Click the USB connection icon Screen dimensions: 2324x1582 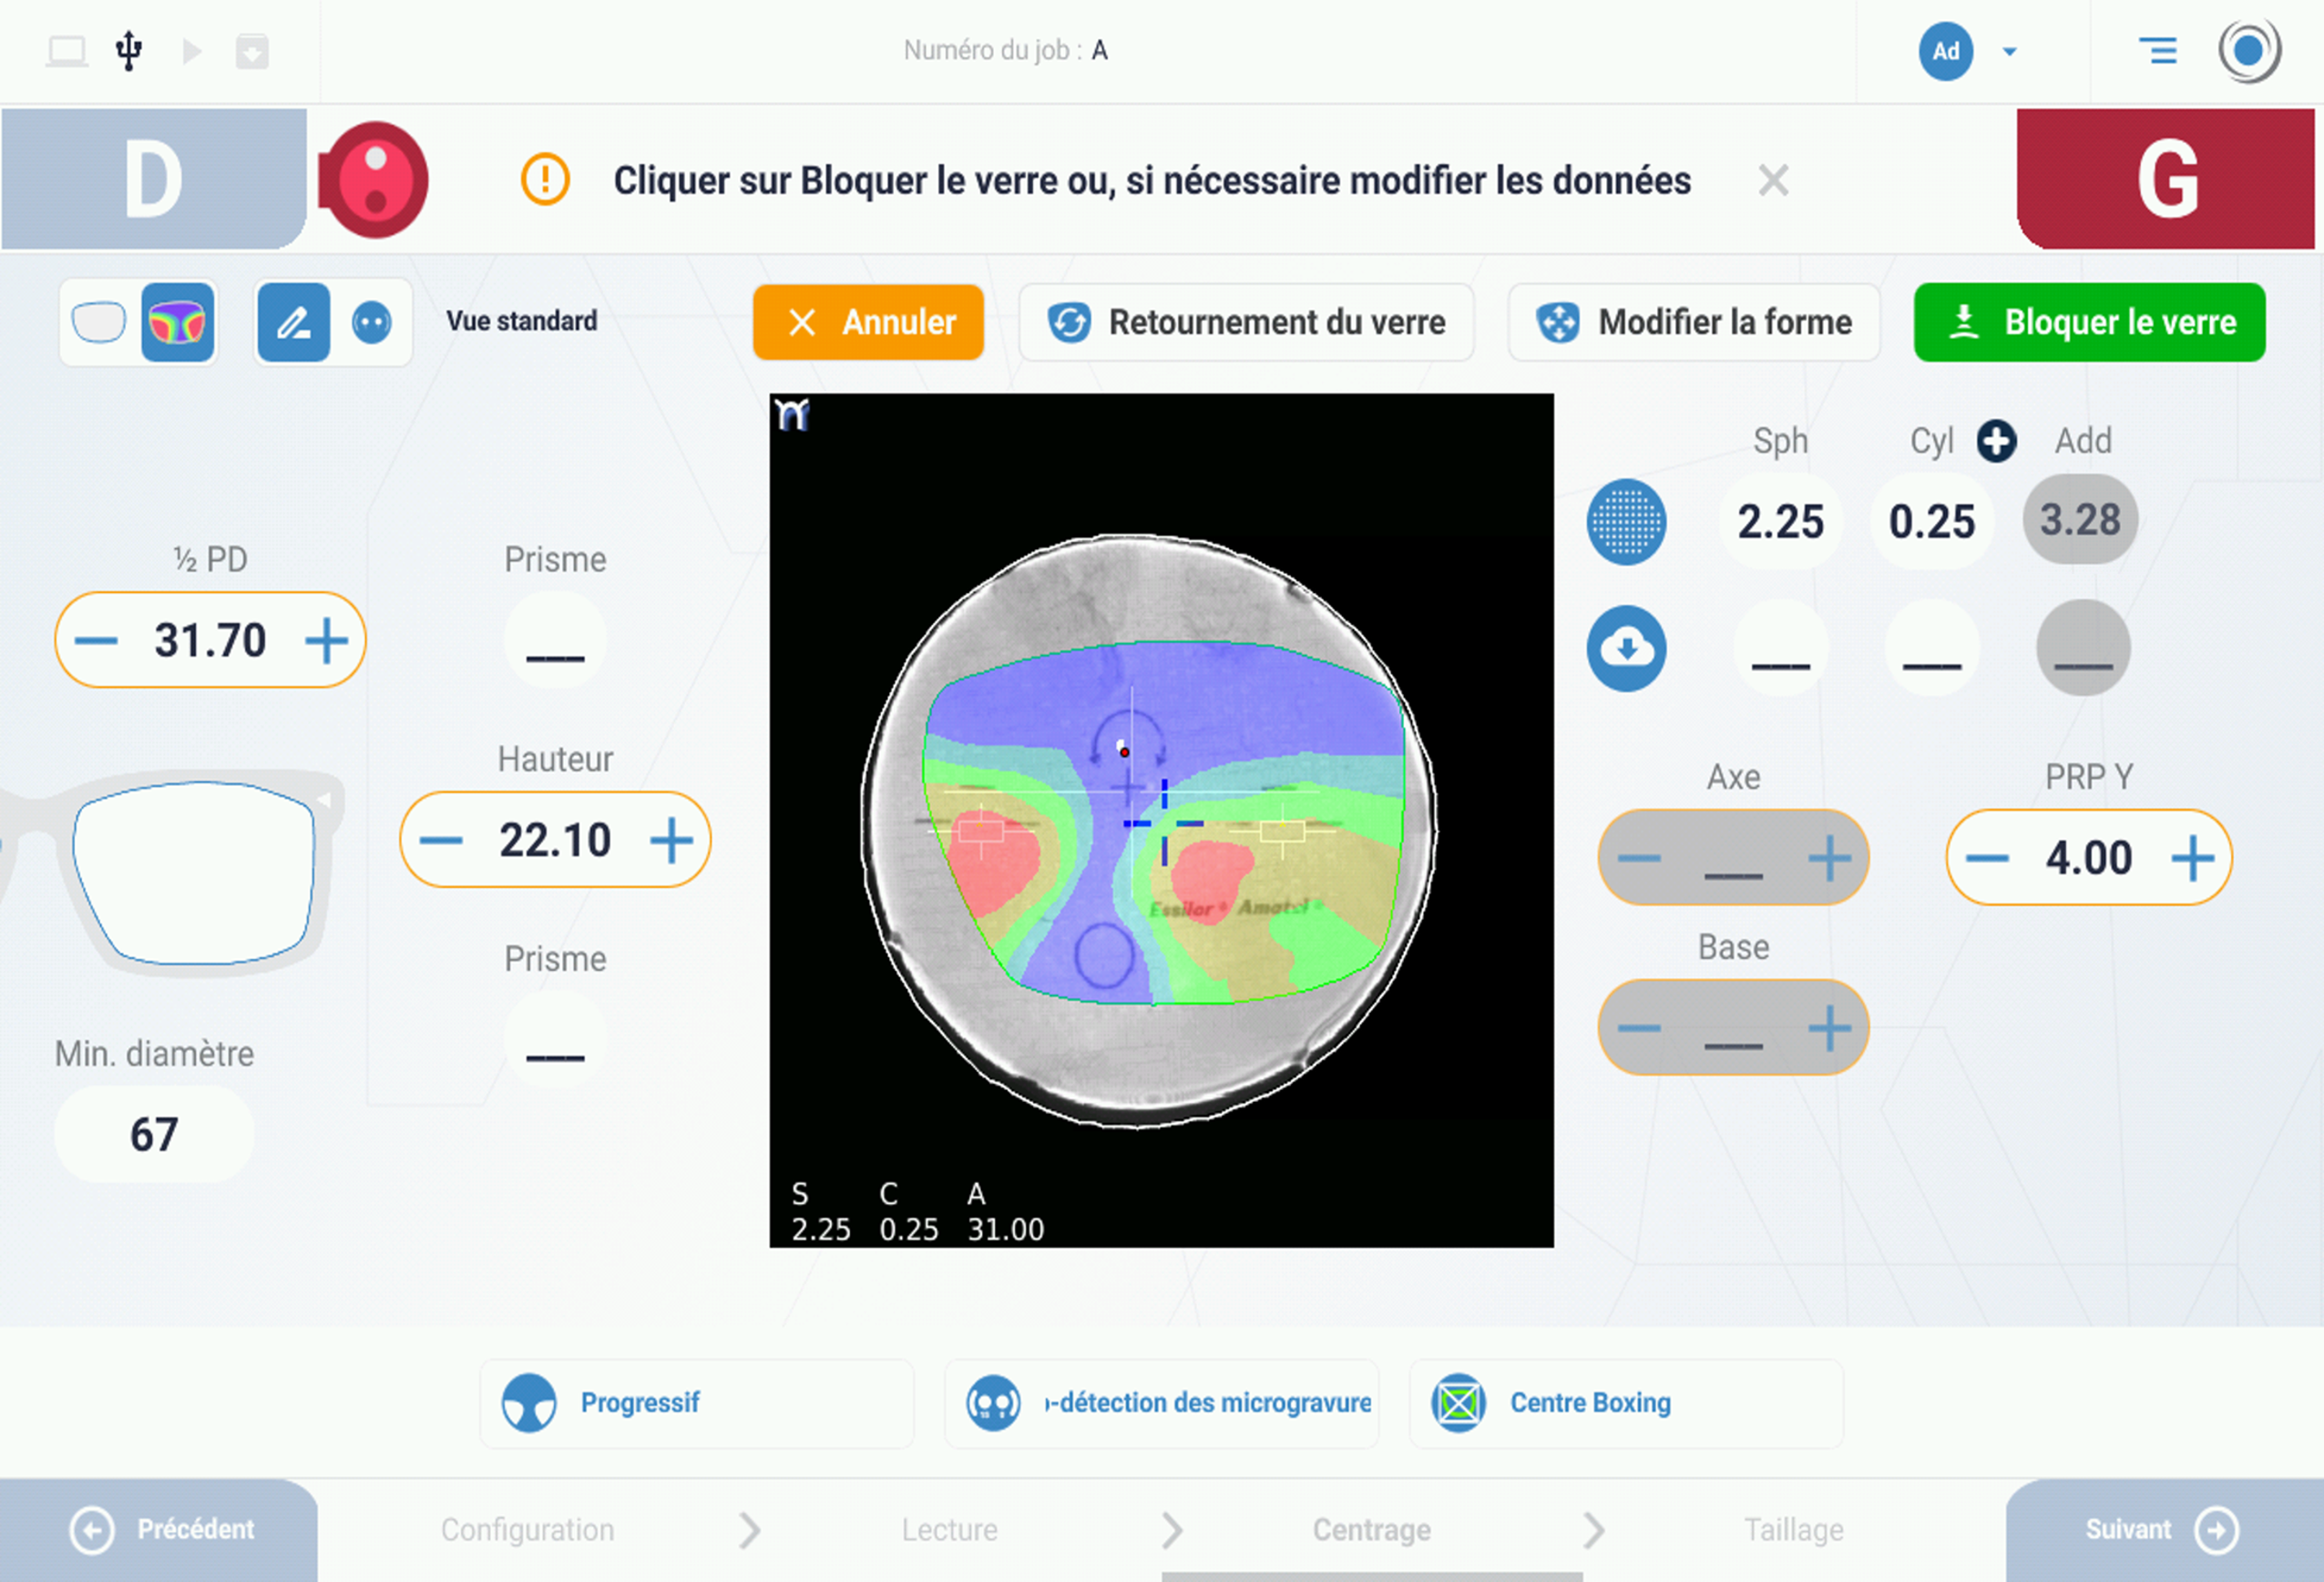[x=128, y=50]
